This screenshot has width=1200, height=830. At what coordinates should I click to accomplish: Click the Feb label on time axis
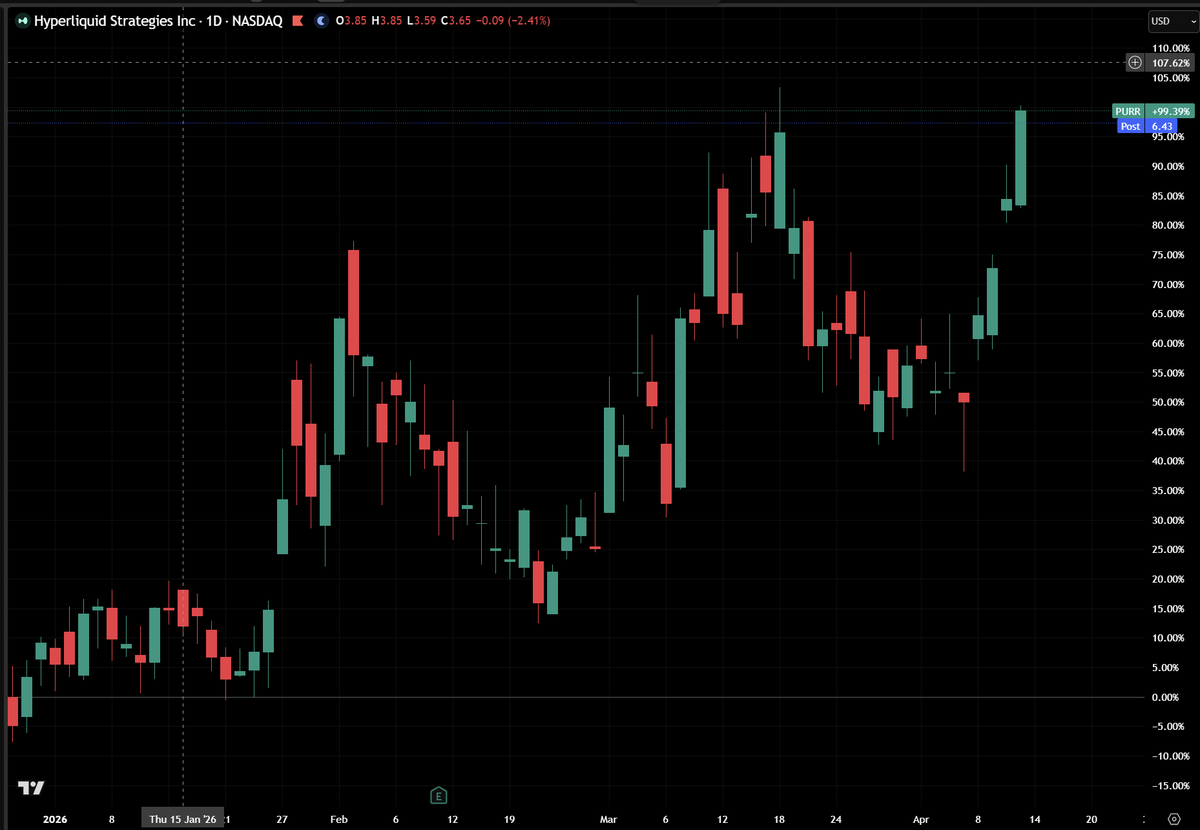[x=338, y=819]
